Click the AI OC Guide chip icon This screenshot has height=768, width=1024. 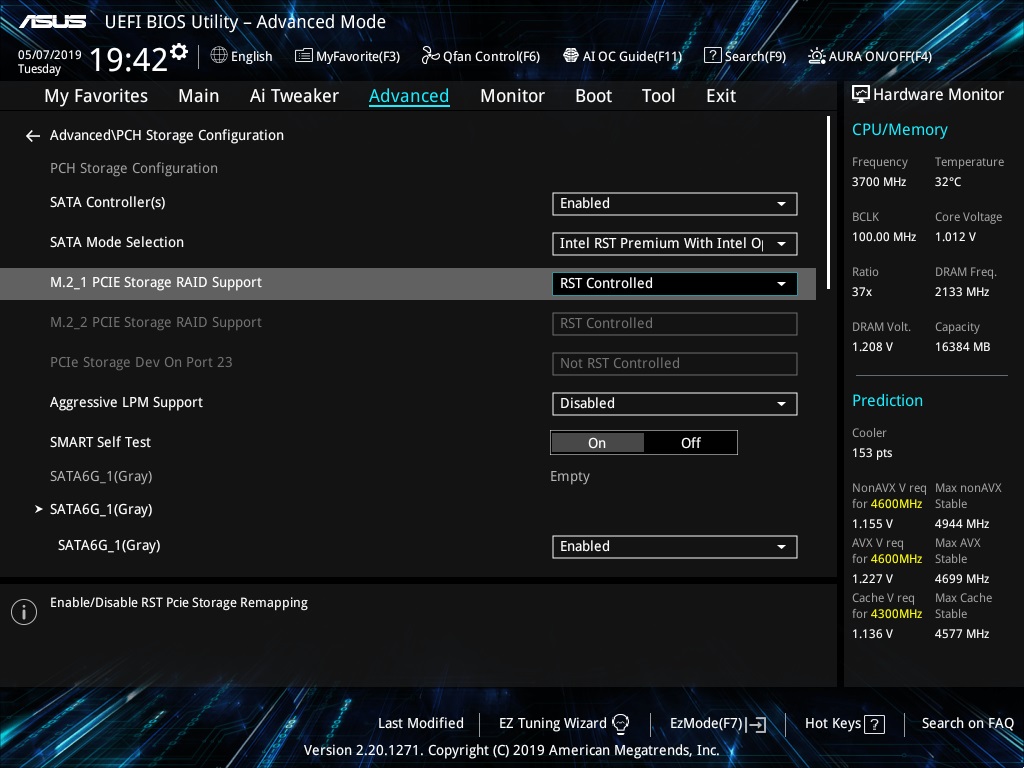pos(571,56)
